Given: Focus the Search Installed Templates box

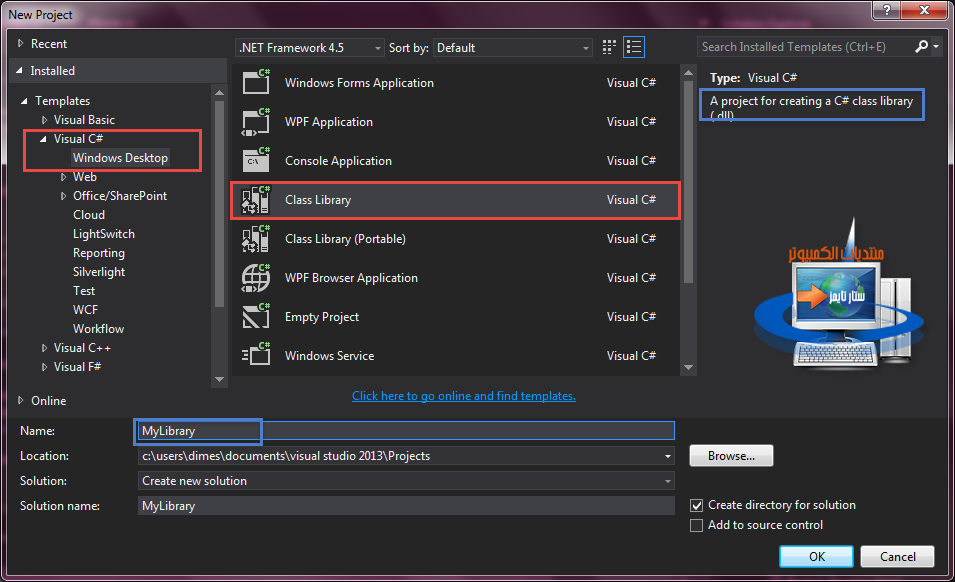Looking at the screenshot, I should 805,47.
